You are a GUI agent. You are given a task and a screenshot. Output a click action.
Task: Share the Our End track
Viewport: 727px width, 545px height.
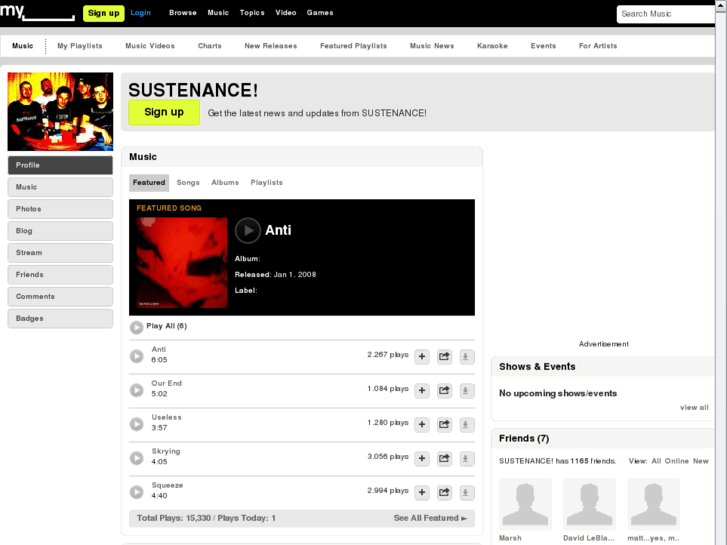[444, 391]
